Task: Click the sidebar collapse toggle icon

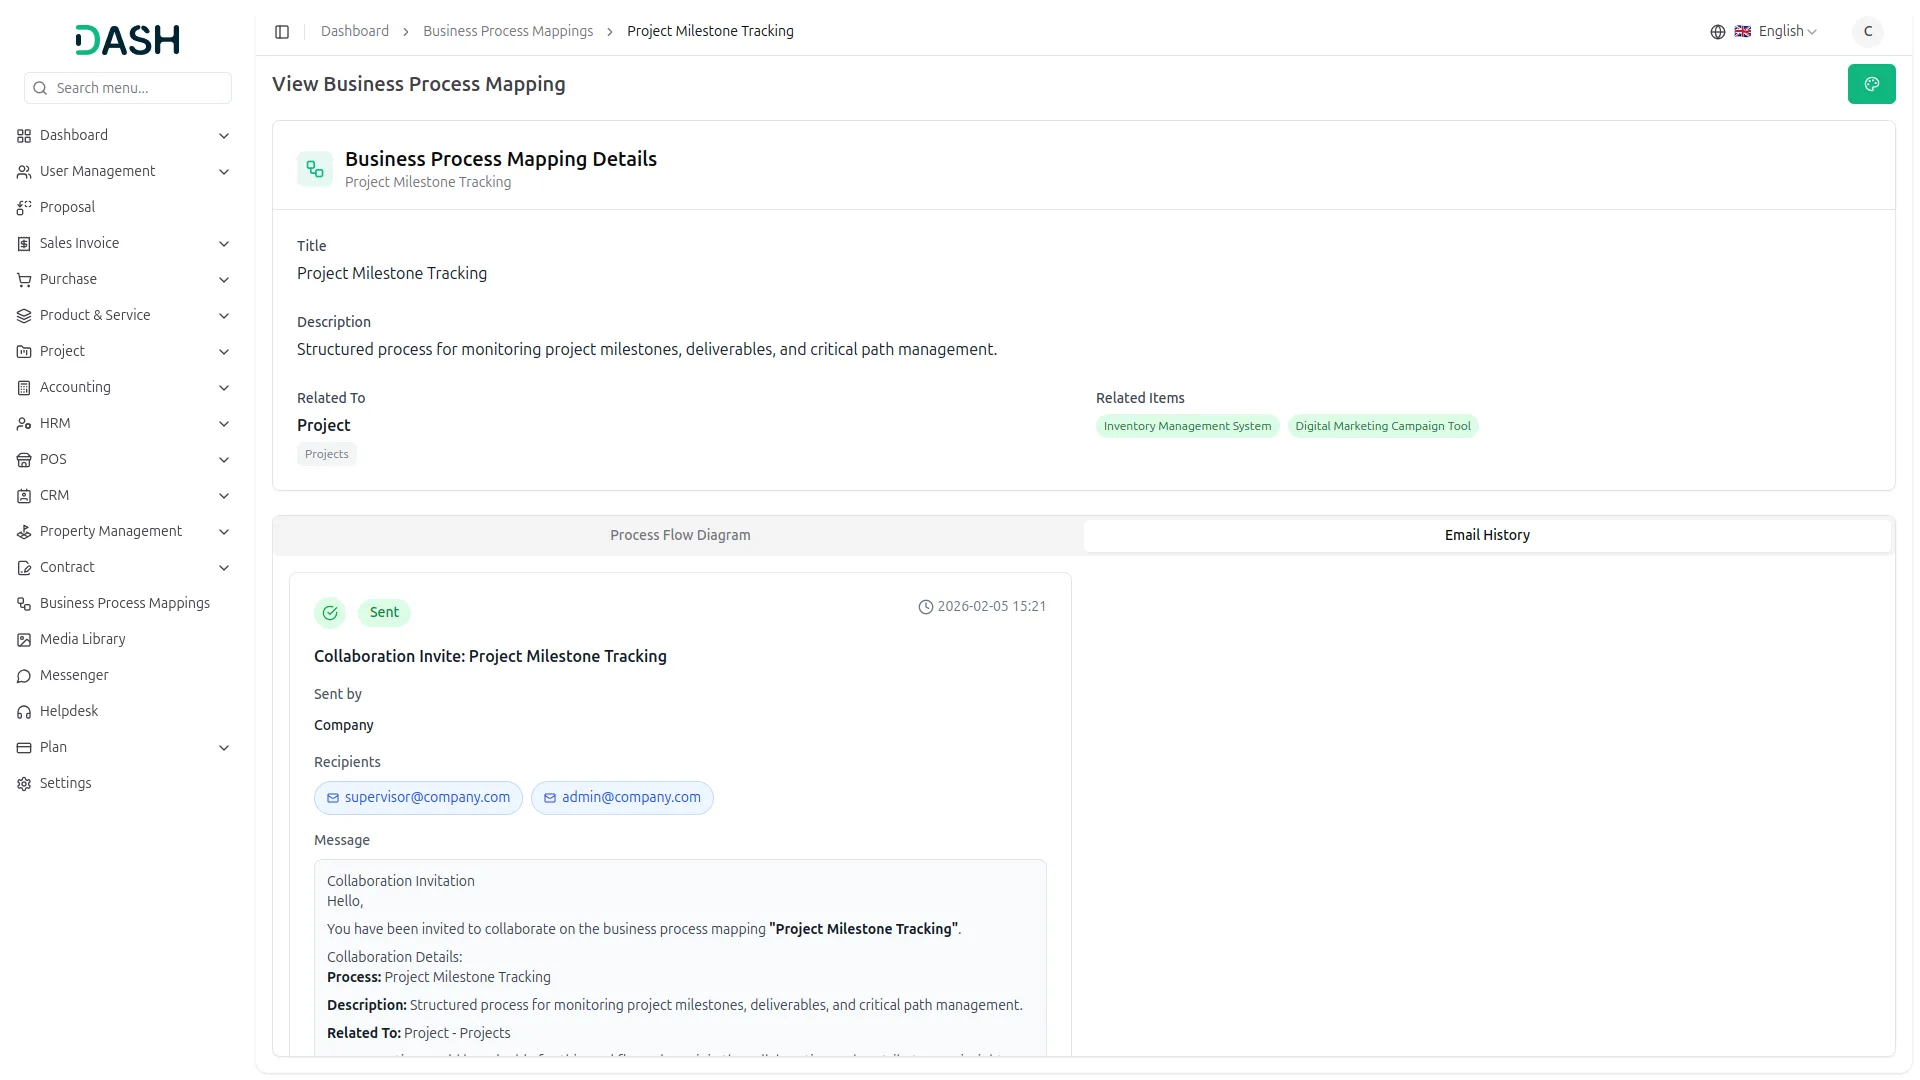Action: 282,32
